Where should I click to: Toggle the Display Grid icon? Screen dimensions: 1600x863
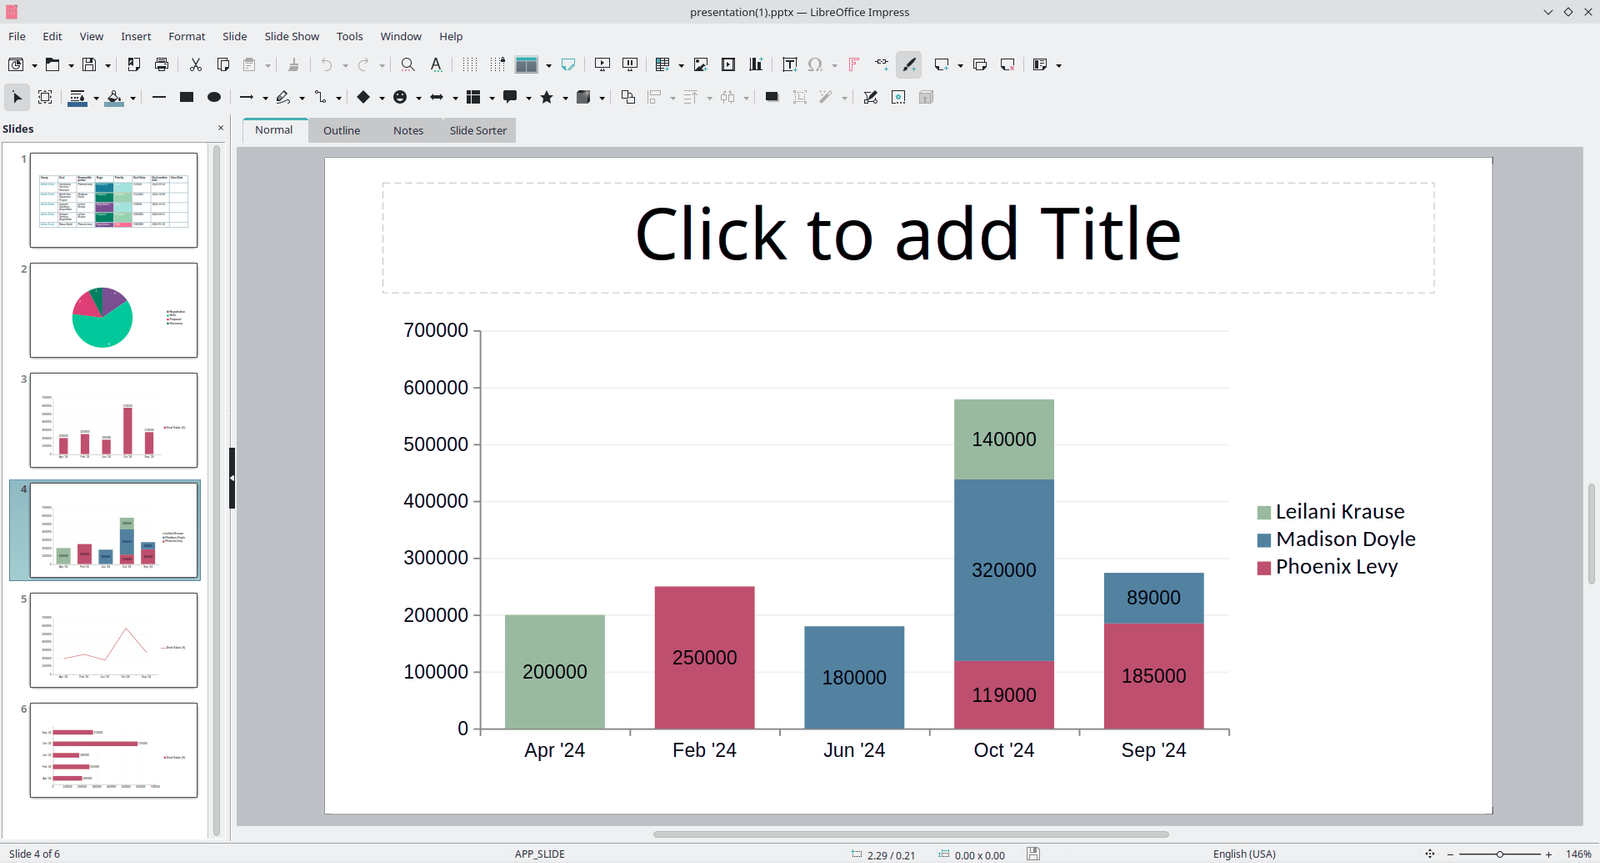469,65
